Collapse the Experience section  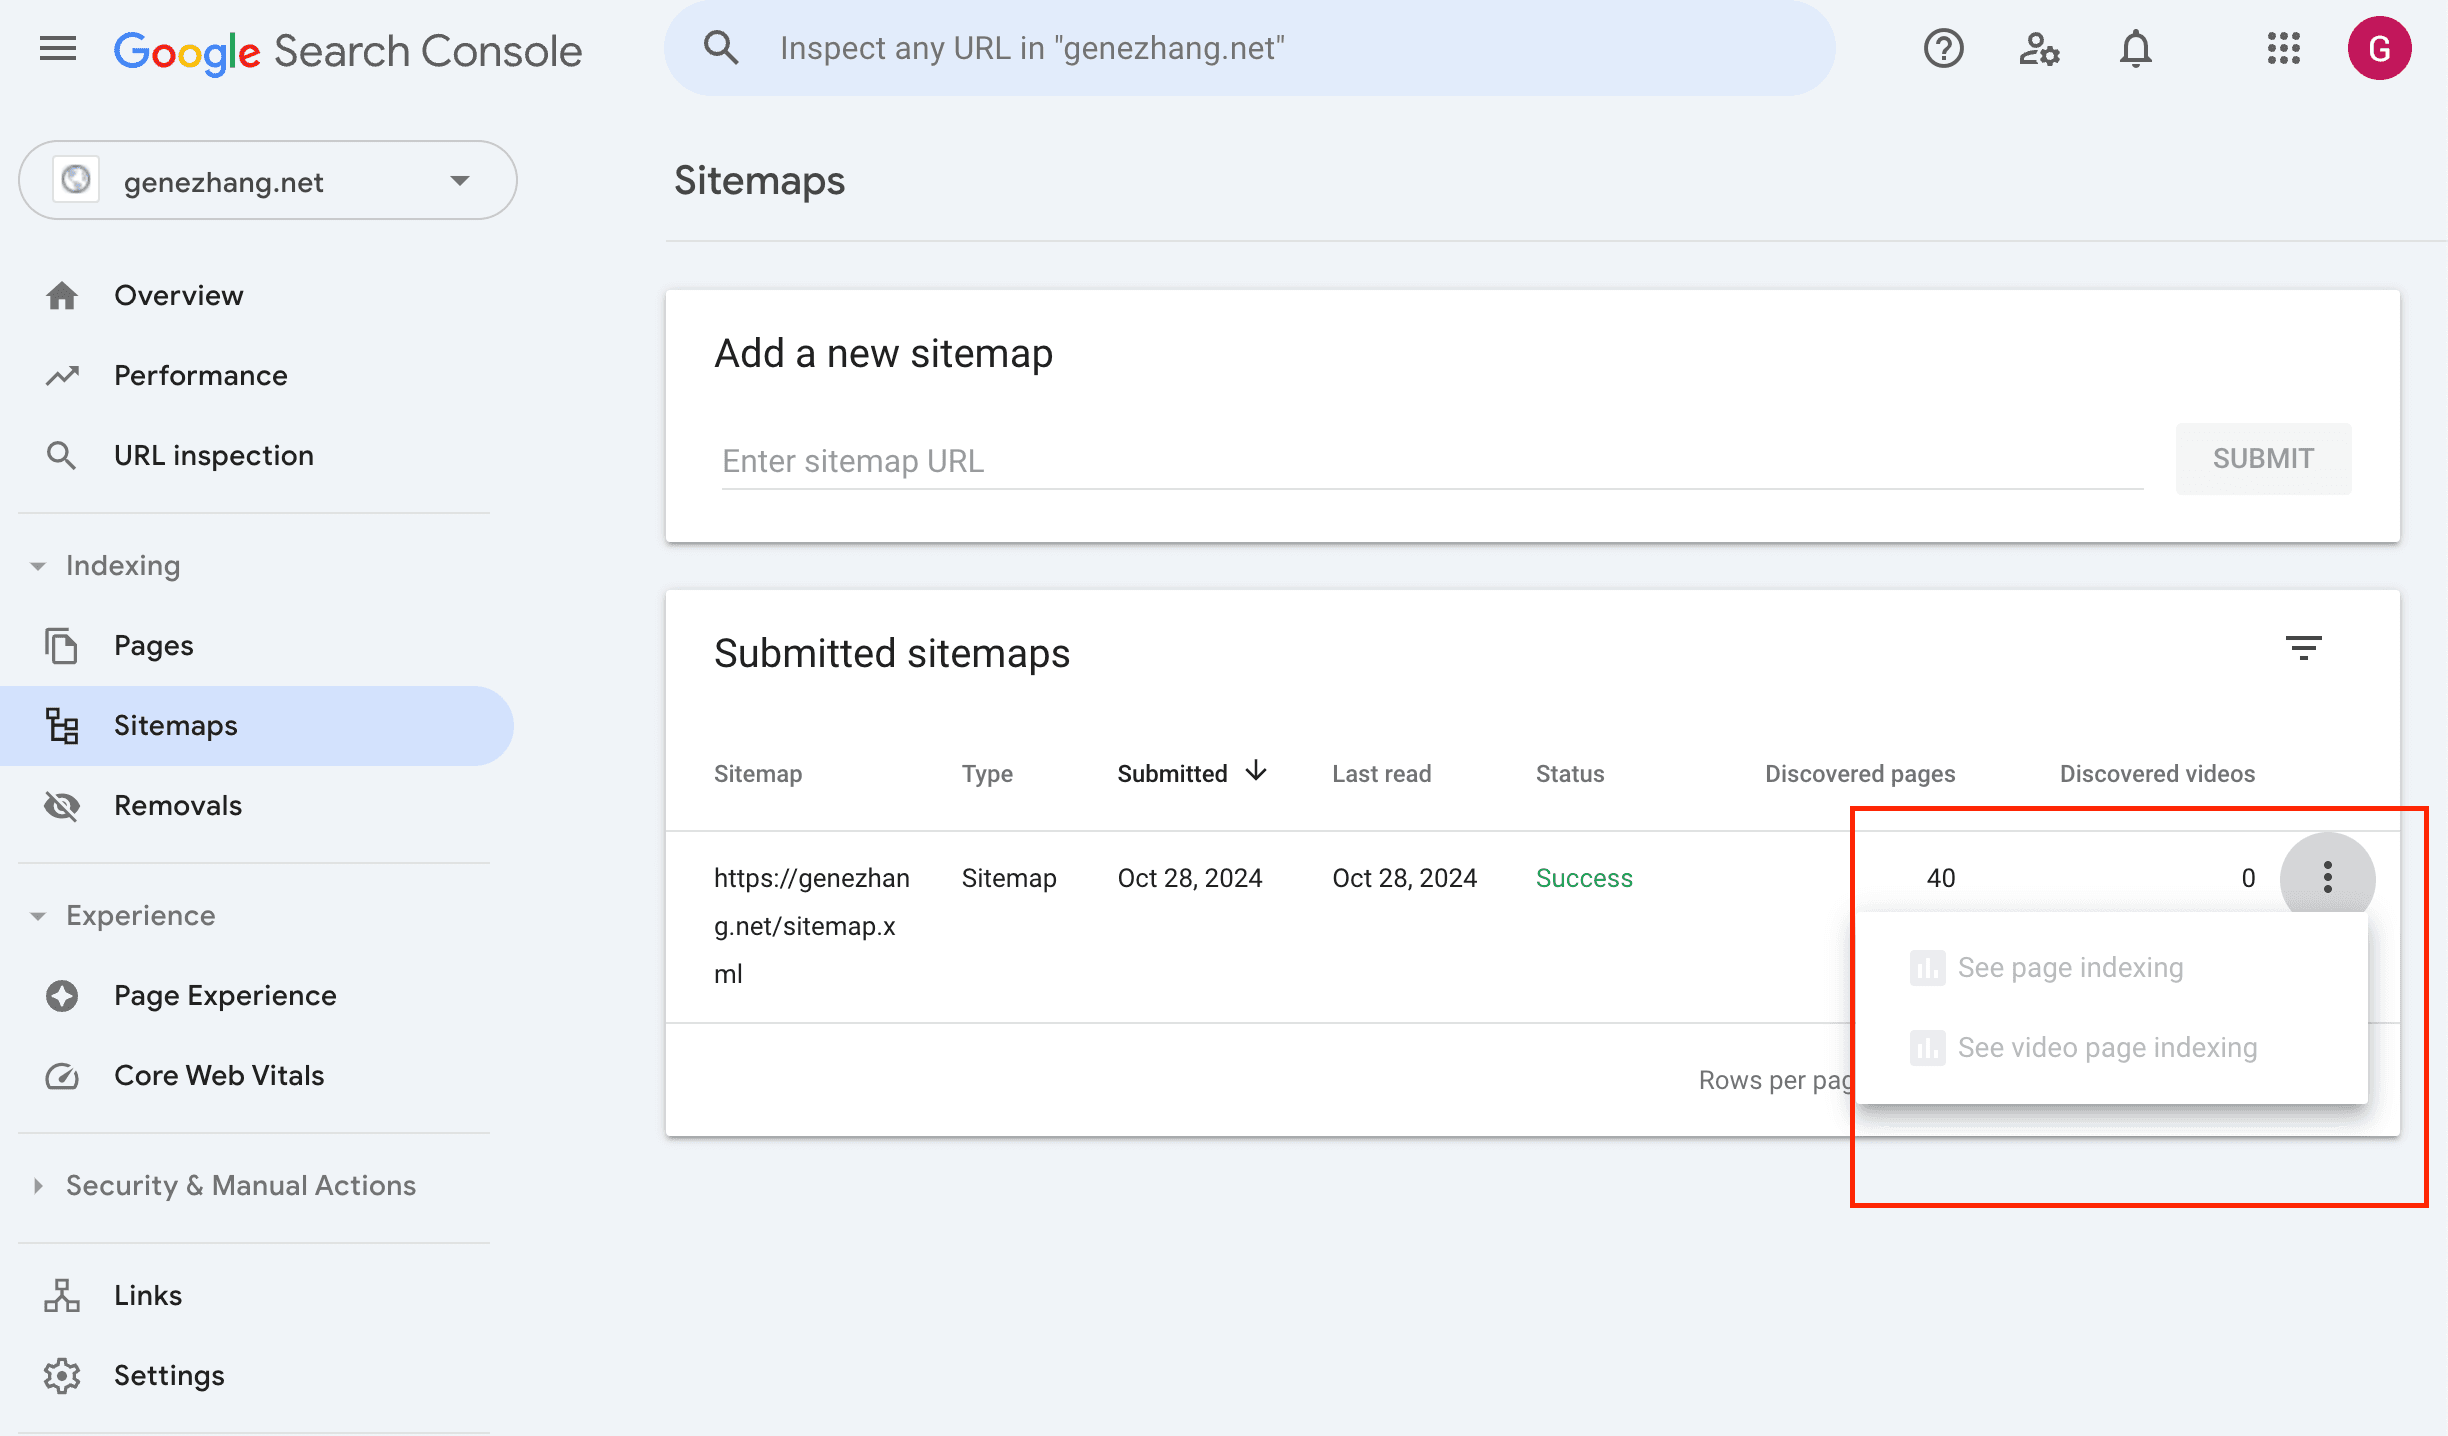tap(38, 916)
